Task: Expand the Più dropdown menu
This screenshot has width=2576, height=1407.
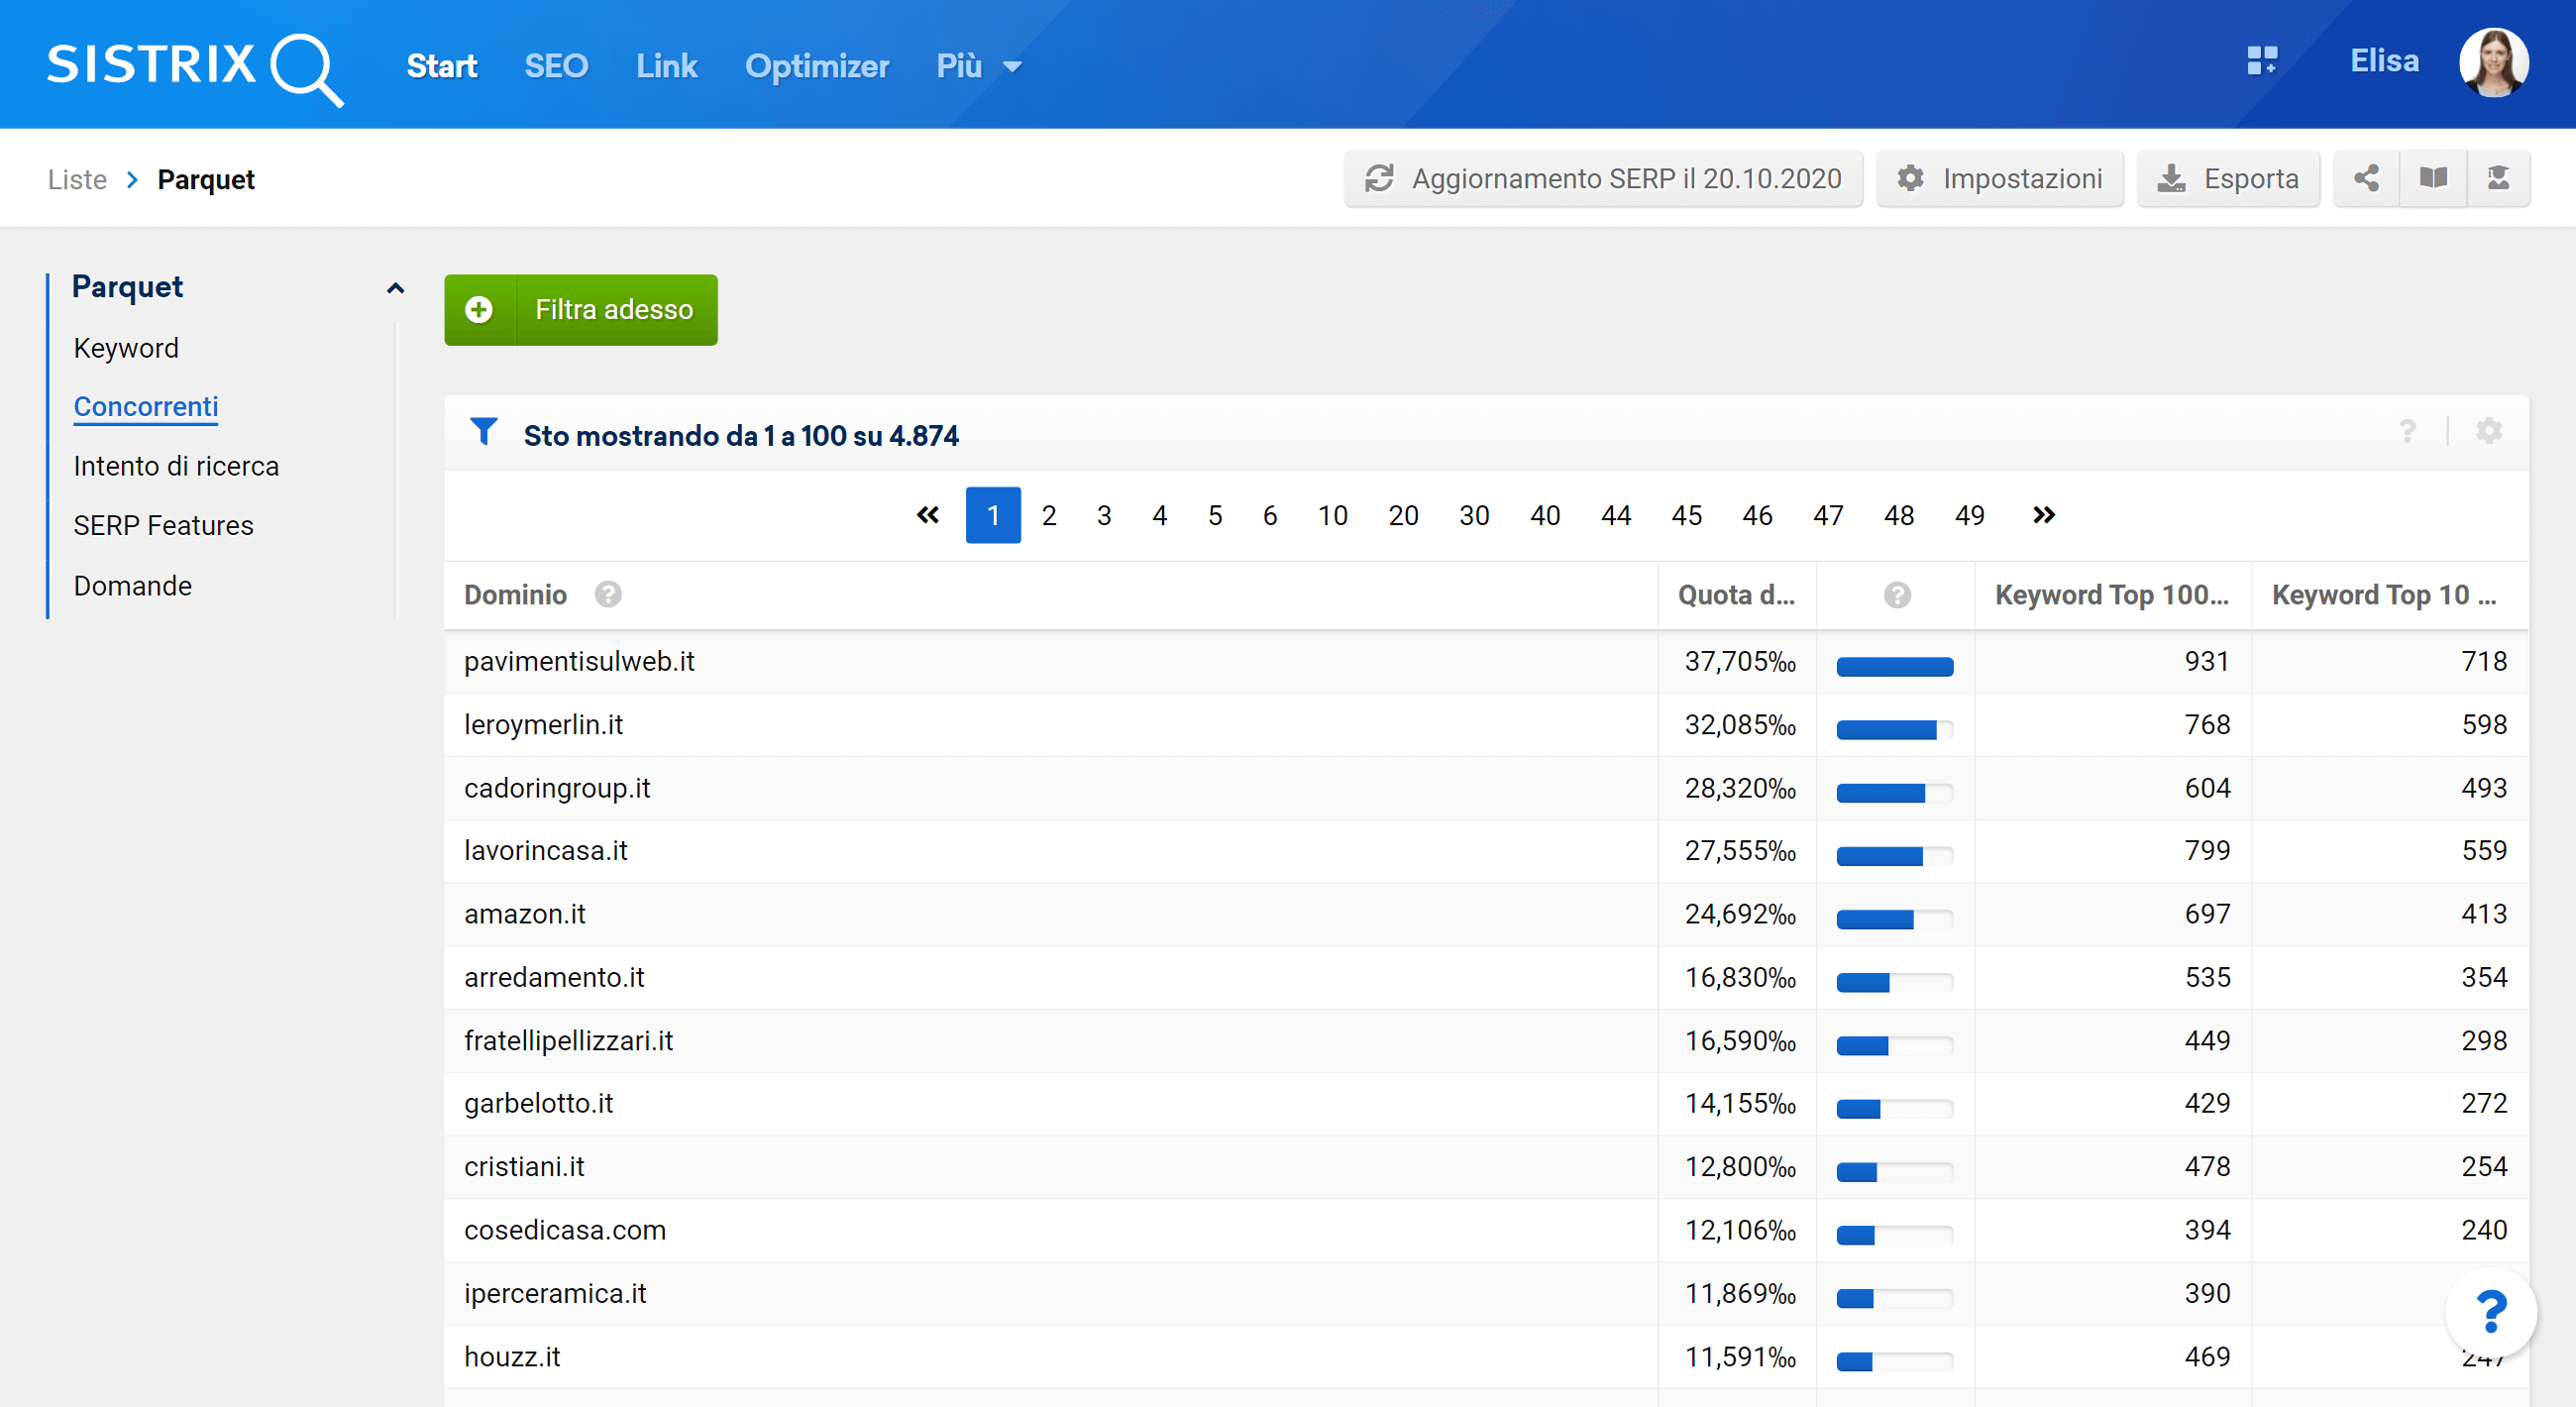Action: pos(979,66)
